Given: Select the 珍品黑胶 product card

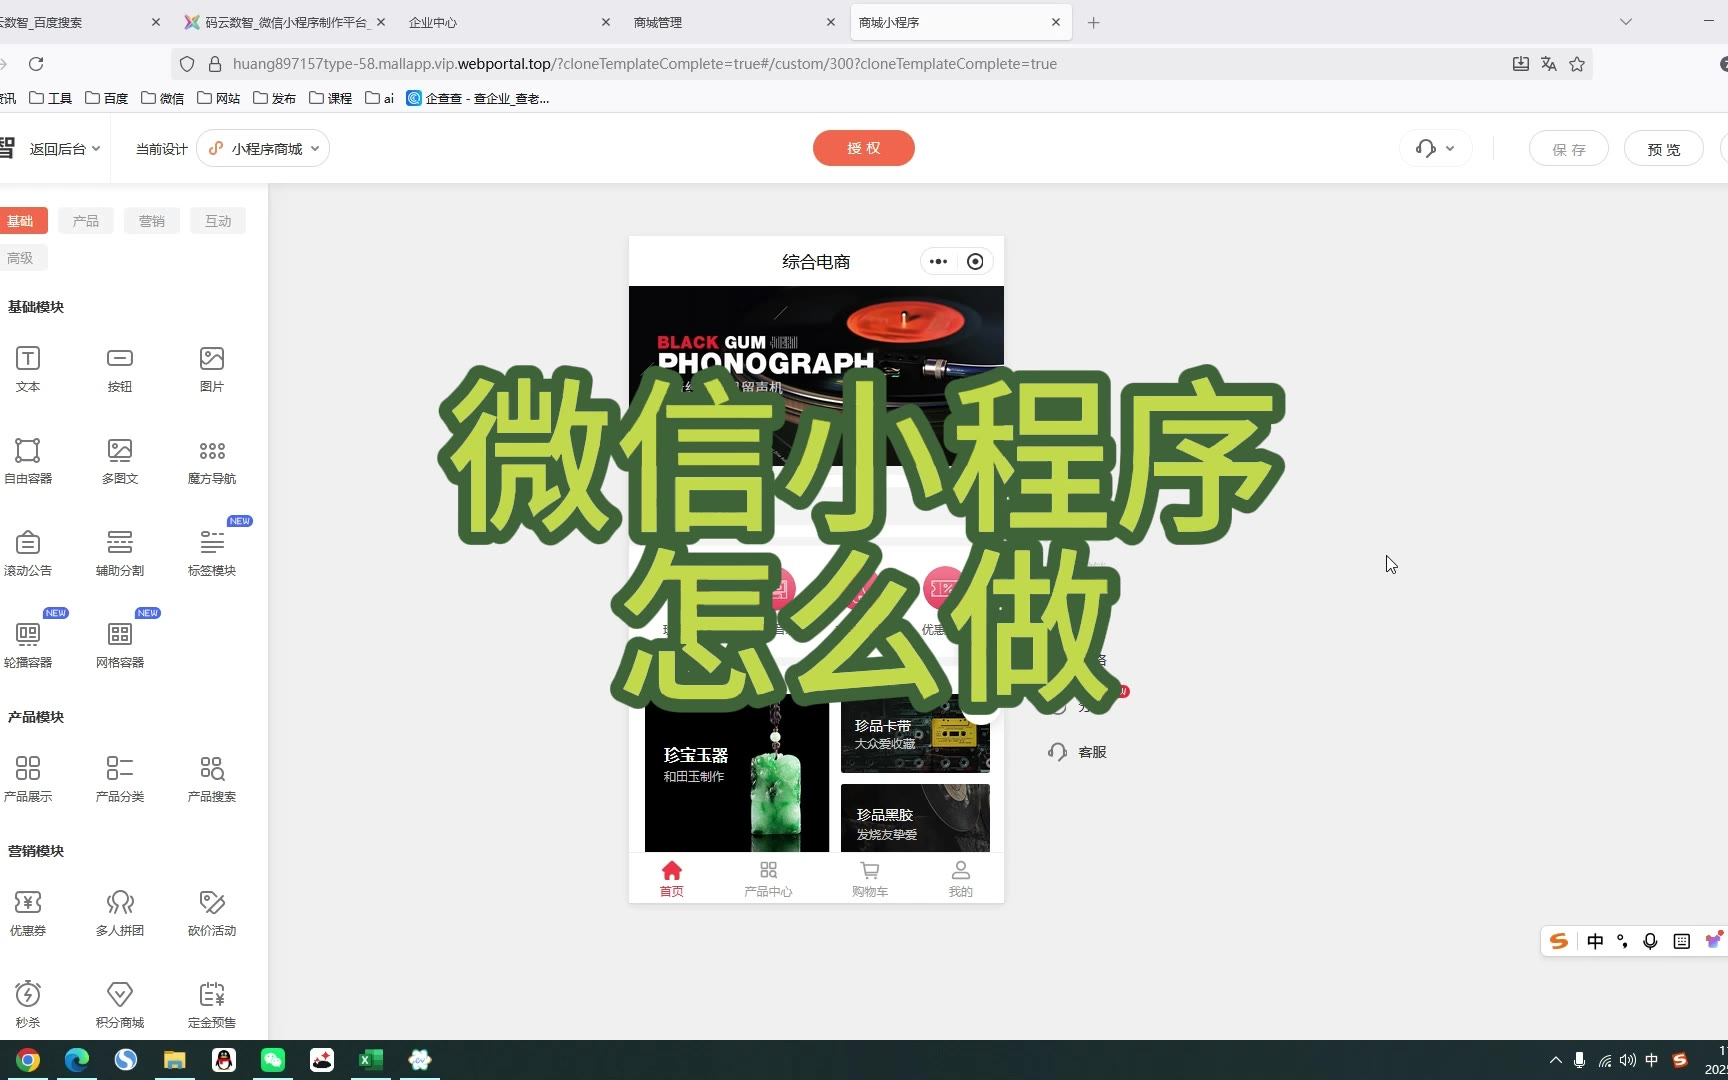Looking at the screenshot, I should click(915, 818).
